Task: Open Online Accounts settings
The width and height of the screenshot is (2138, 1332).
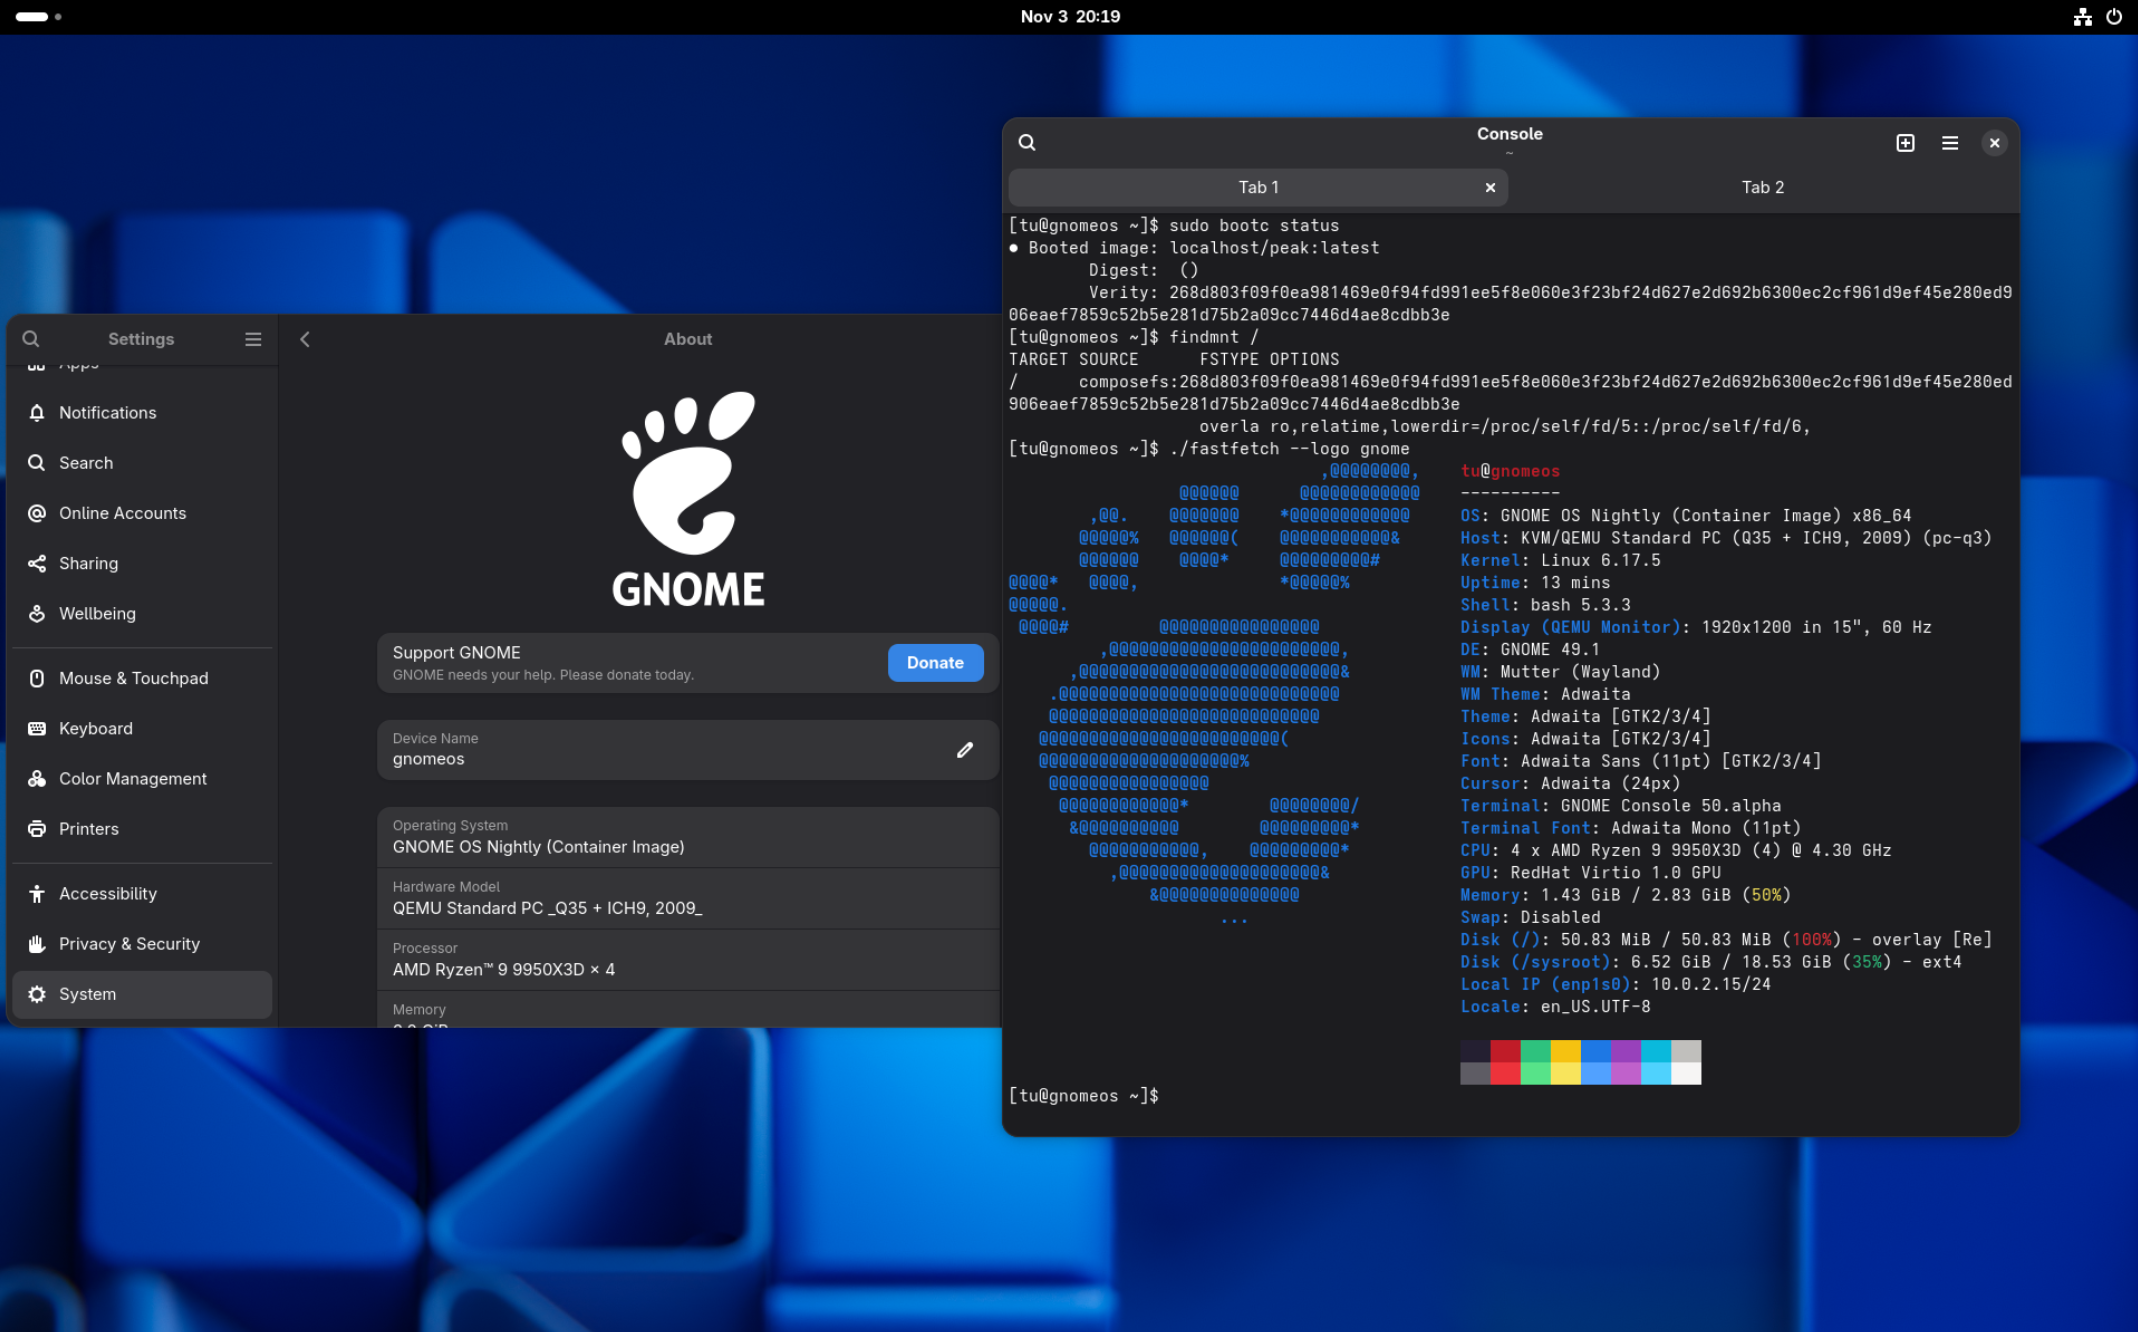Action: pos(122,513)
